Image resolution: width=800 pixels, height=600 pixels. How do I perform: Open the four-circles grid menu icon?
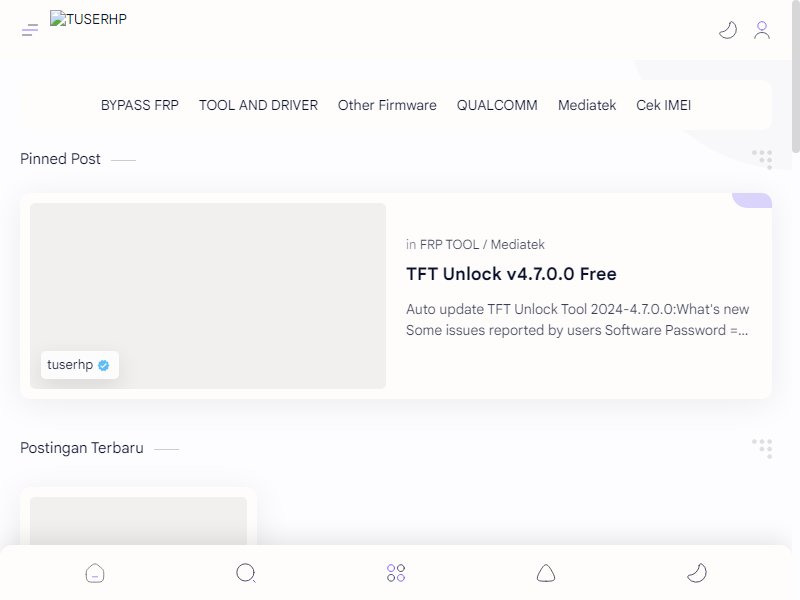click(396, 573)
